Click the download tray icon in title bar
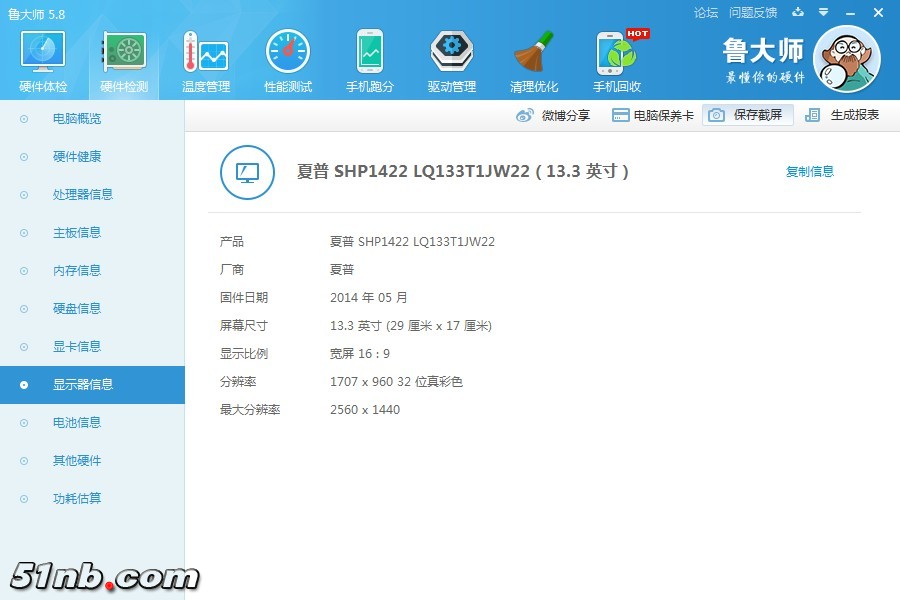Image resolution: width=900 pixels, height=600 pixels. point(798,12)
